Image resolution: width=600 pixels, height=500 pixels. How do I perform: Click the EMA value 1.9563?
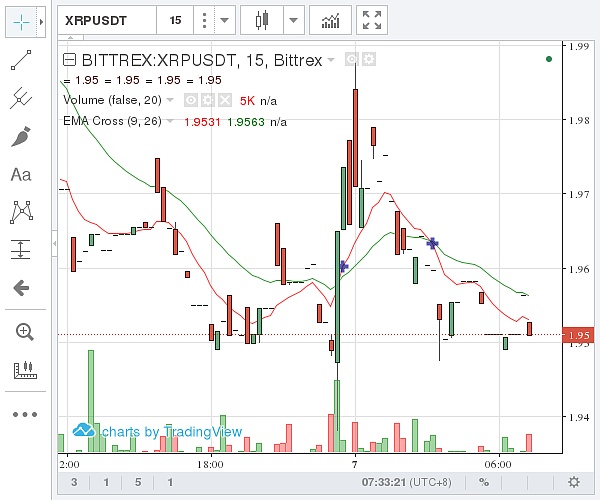pyautogui.click(x=246, y=122)
